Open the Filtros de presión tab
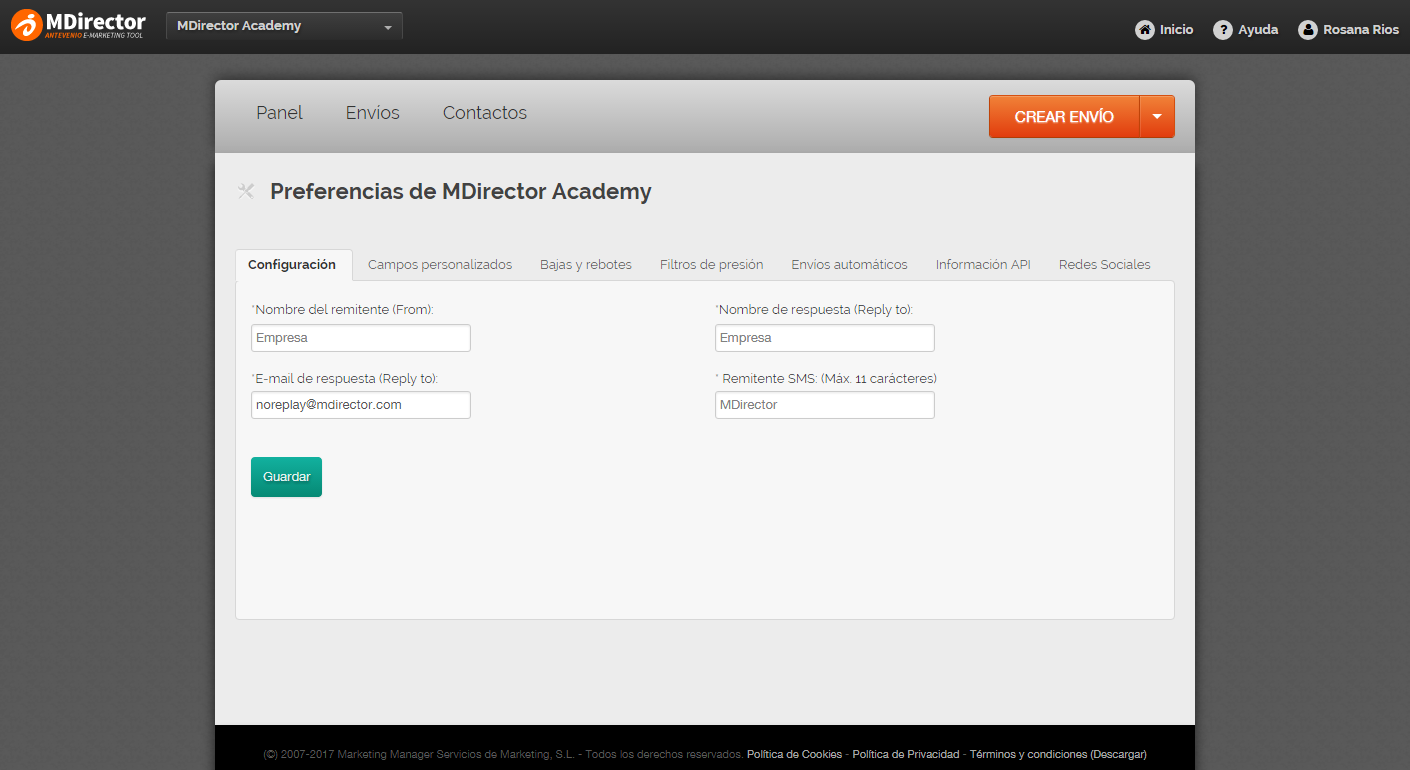The height and width of the screenshot is (770, 1410). pos(712,265)
